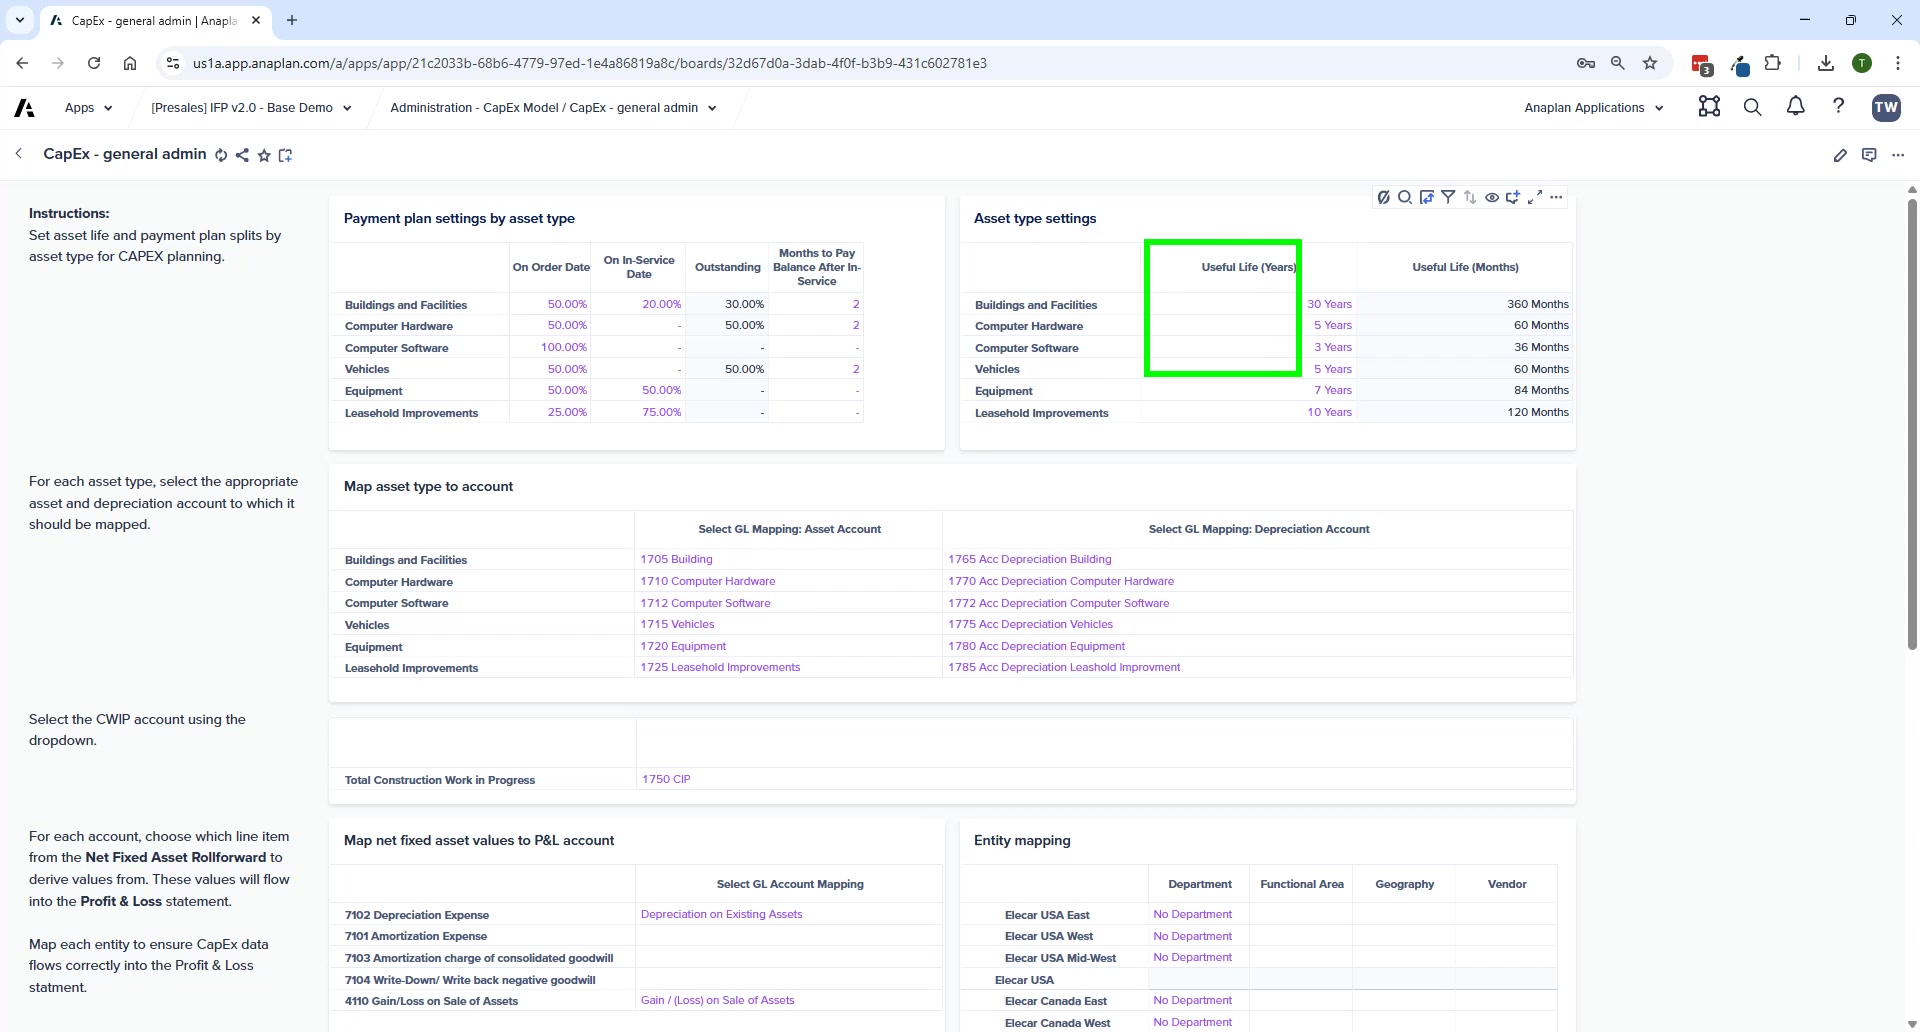
Task: Expand the Anaplan Applications dropdown
Action: [1592, 107]
